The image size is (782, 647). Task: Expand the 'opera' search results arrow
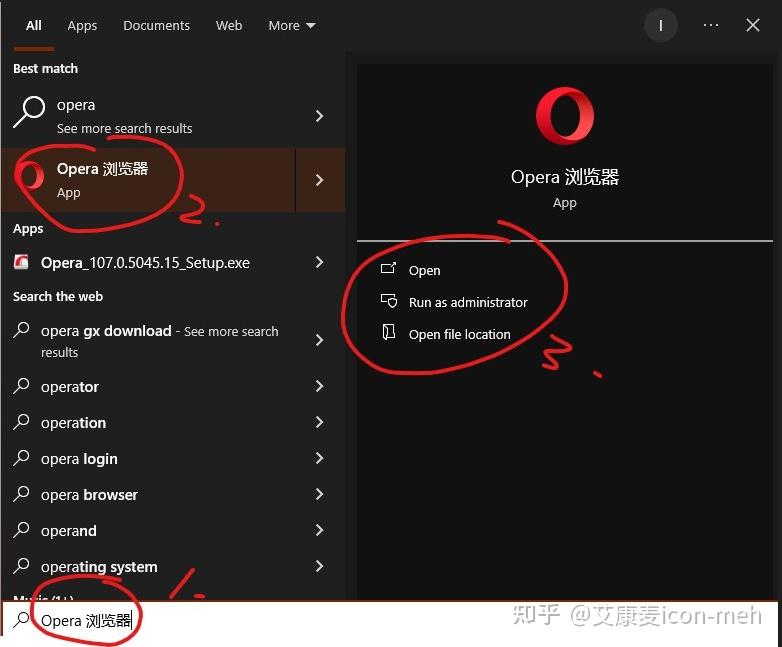pos(319,116)
